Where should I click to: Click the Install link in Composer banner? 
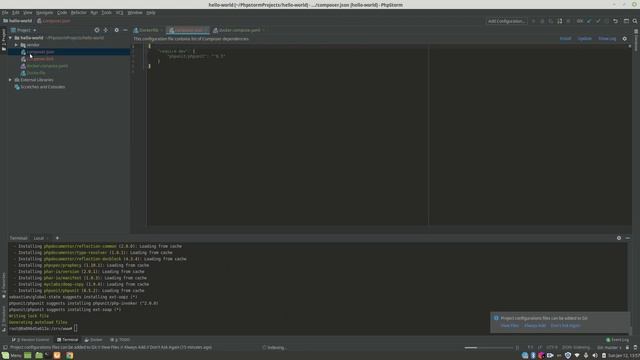click(x=565, y=39)
